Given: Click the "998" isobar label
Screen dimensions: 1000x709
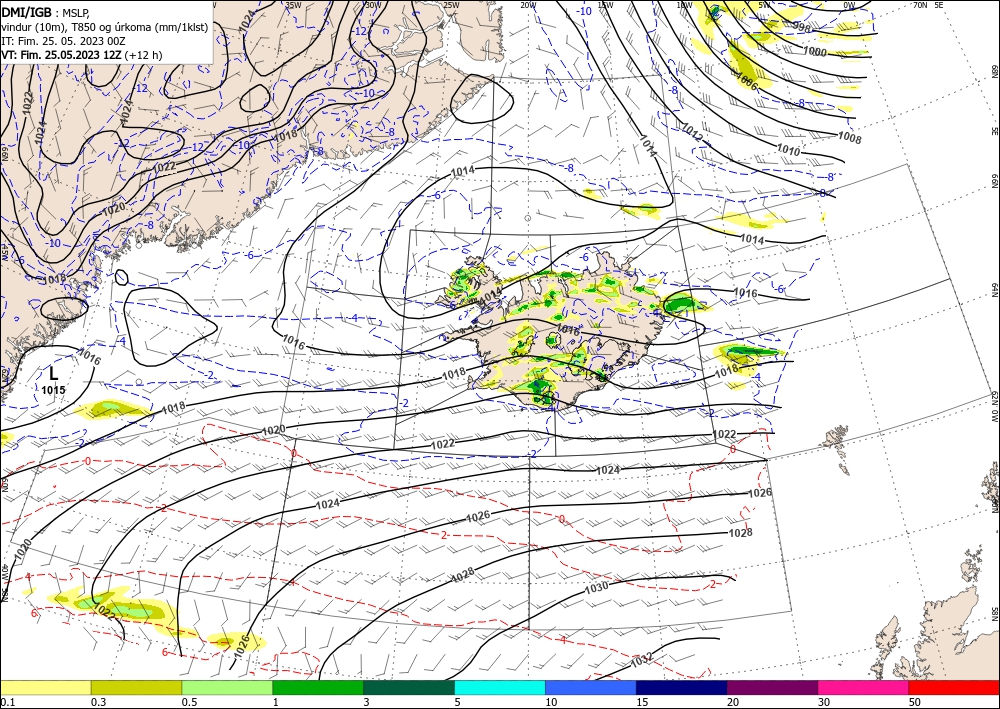Looking at the screenshot, I should click(802, 26).
